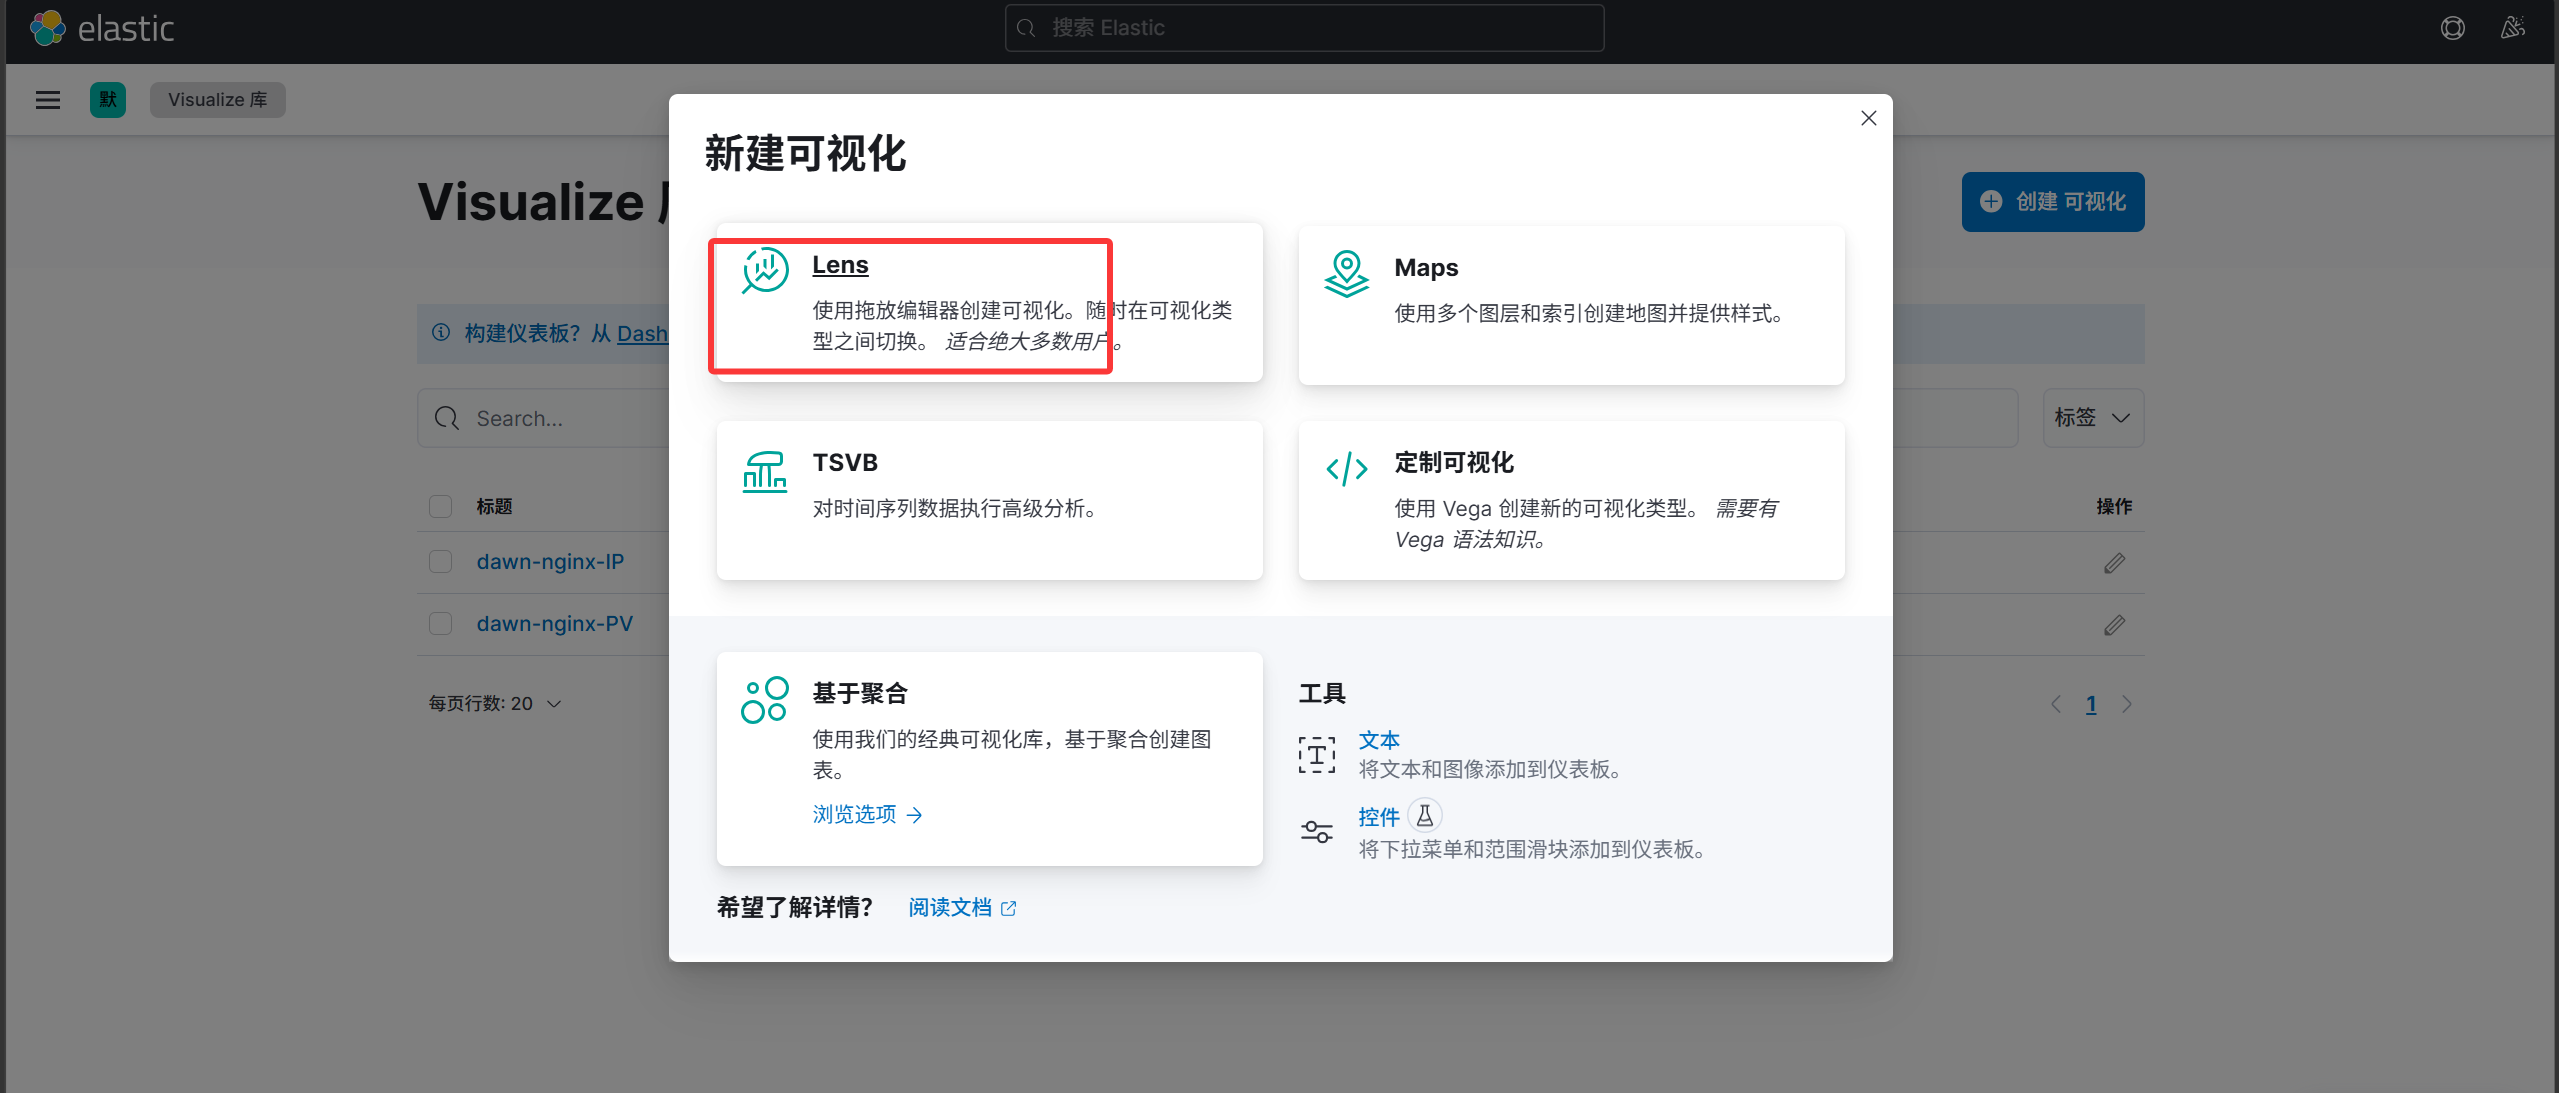Select the 基于聚合 card title

pos(859,693)
